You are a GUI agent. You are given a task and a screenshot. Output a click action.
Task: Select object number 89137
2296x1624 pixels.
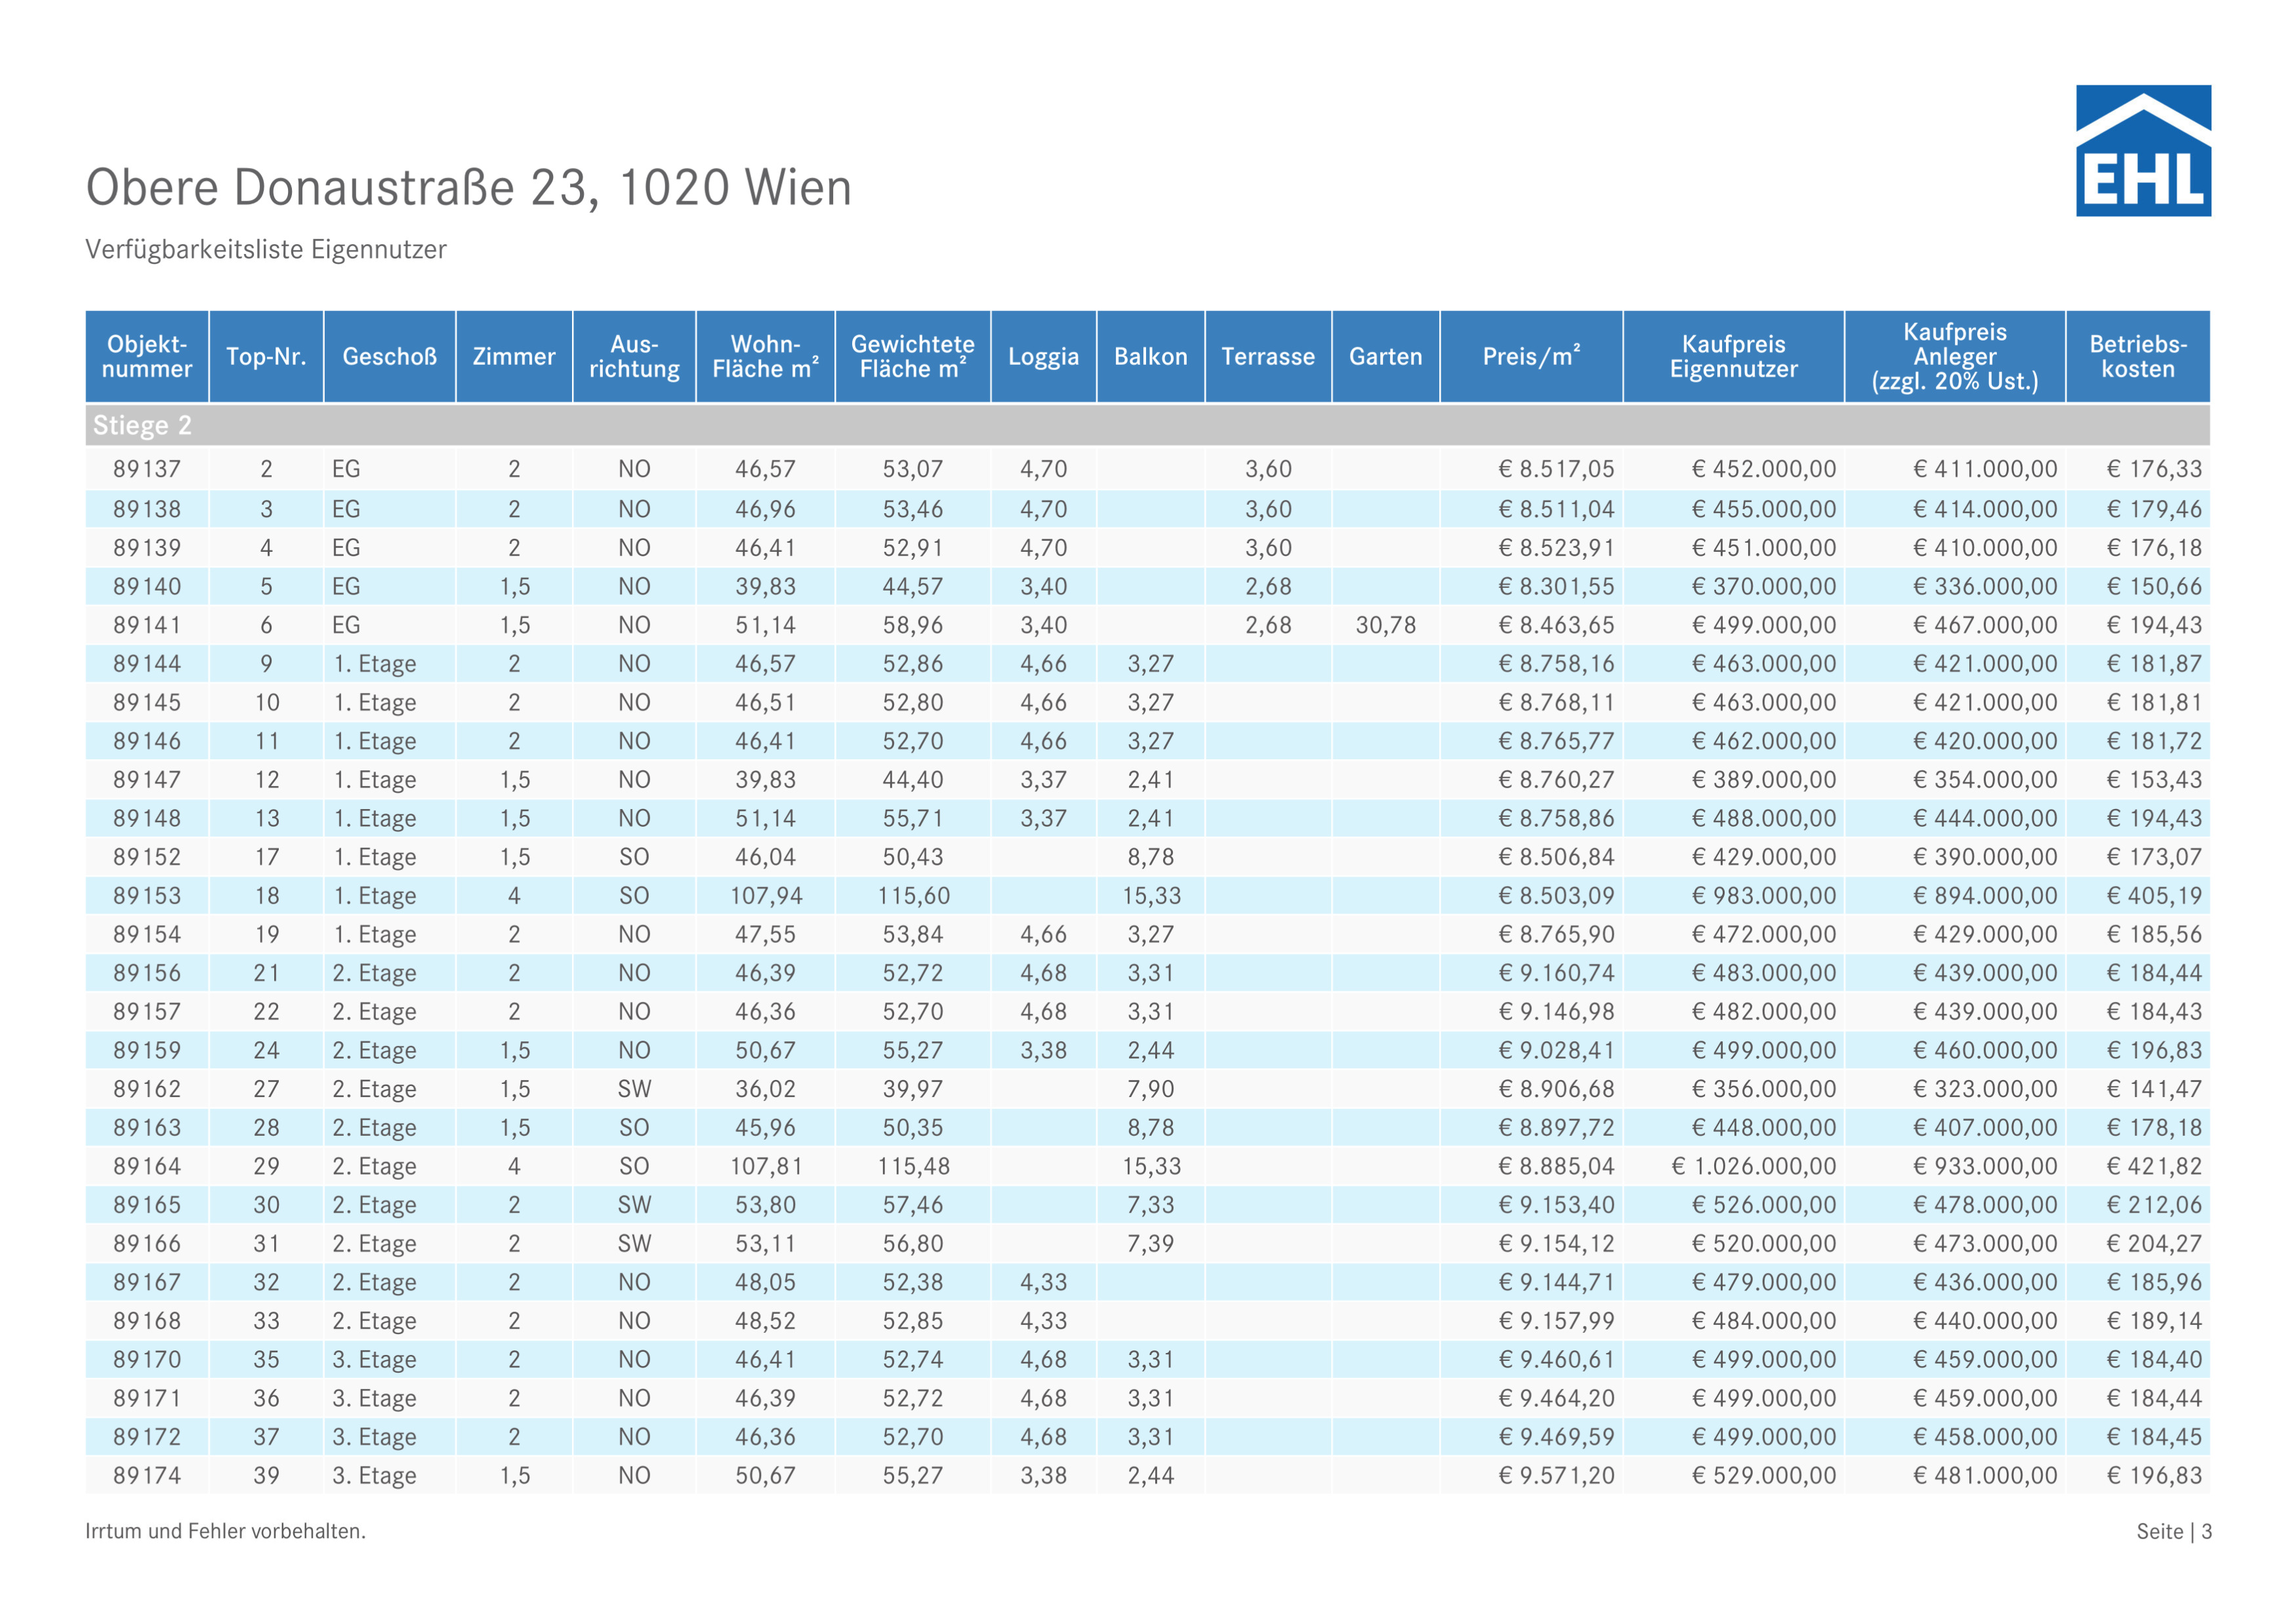click(x=147, y=469)
